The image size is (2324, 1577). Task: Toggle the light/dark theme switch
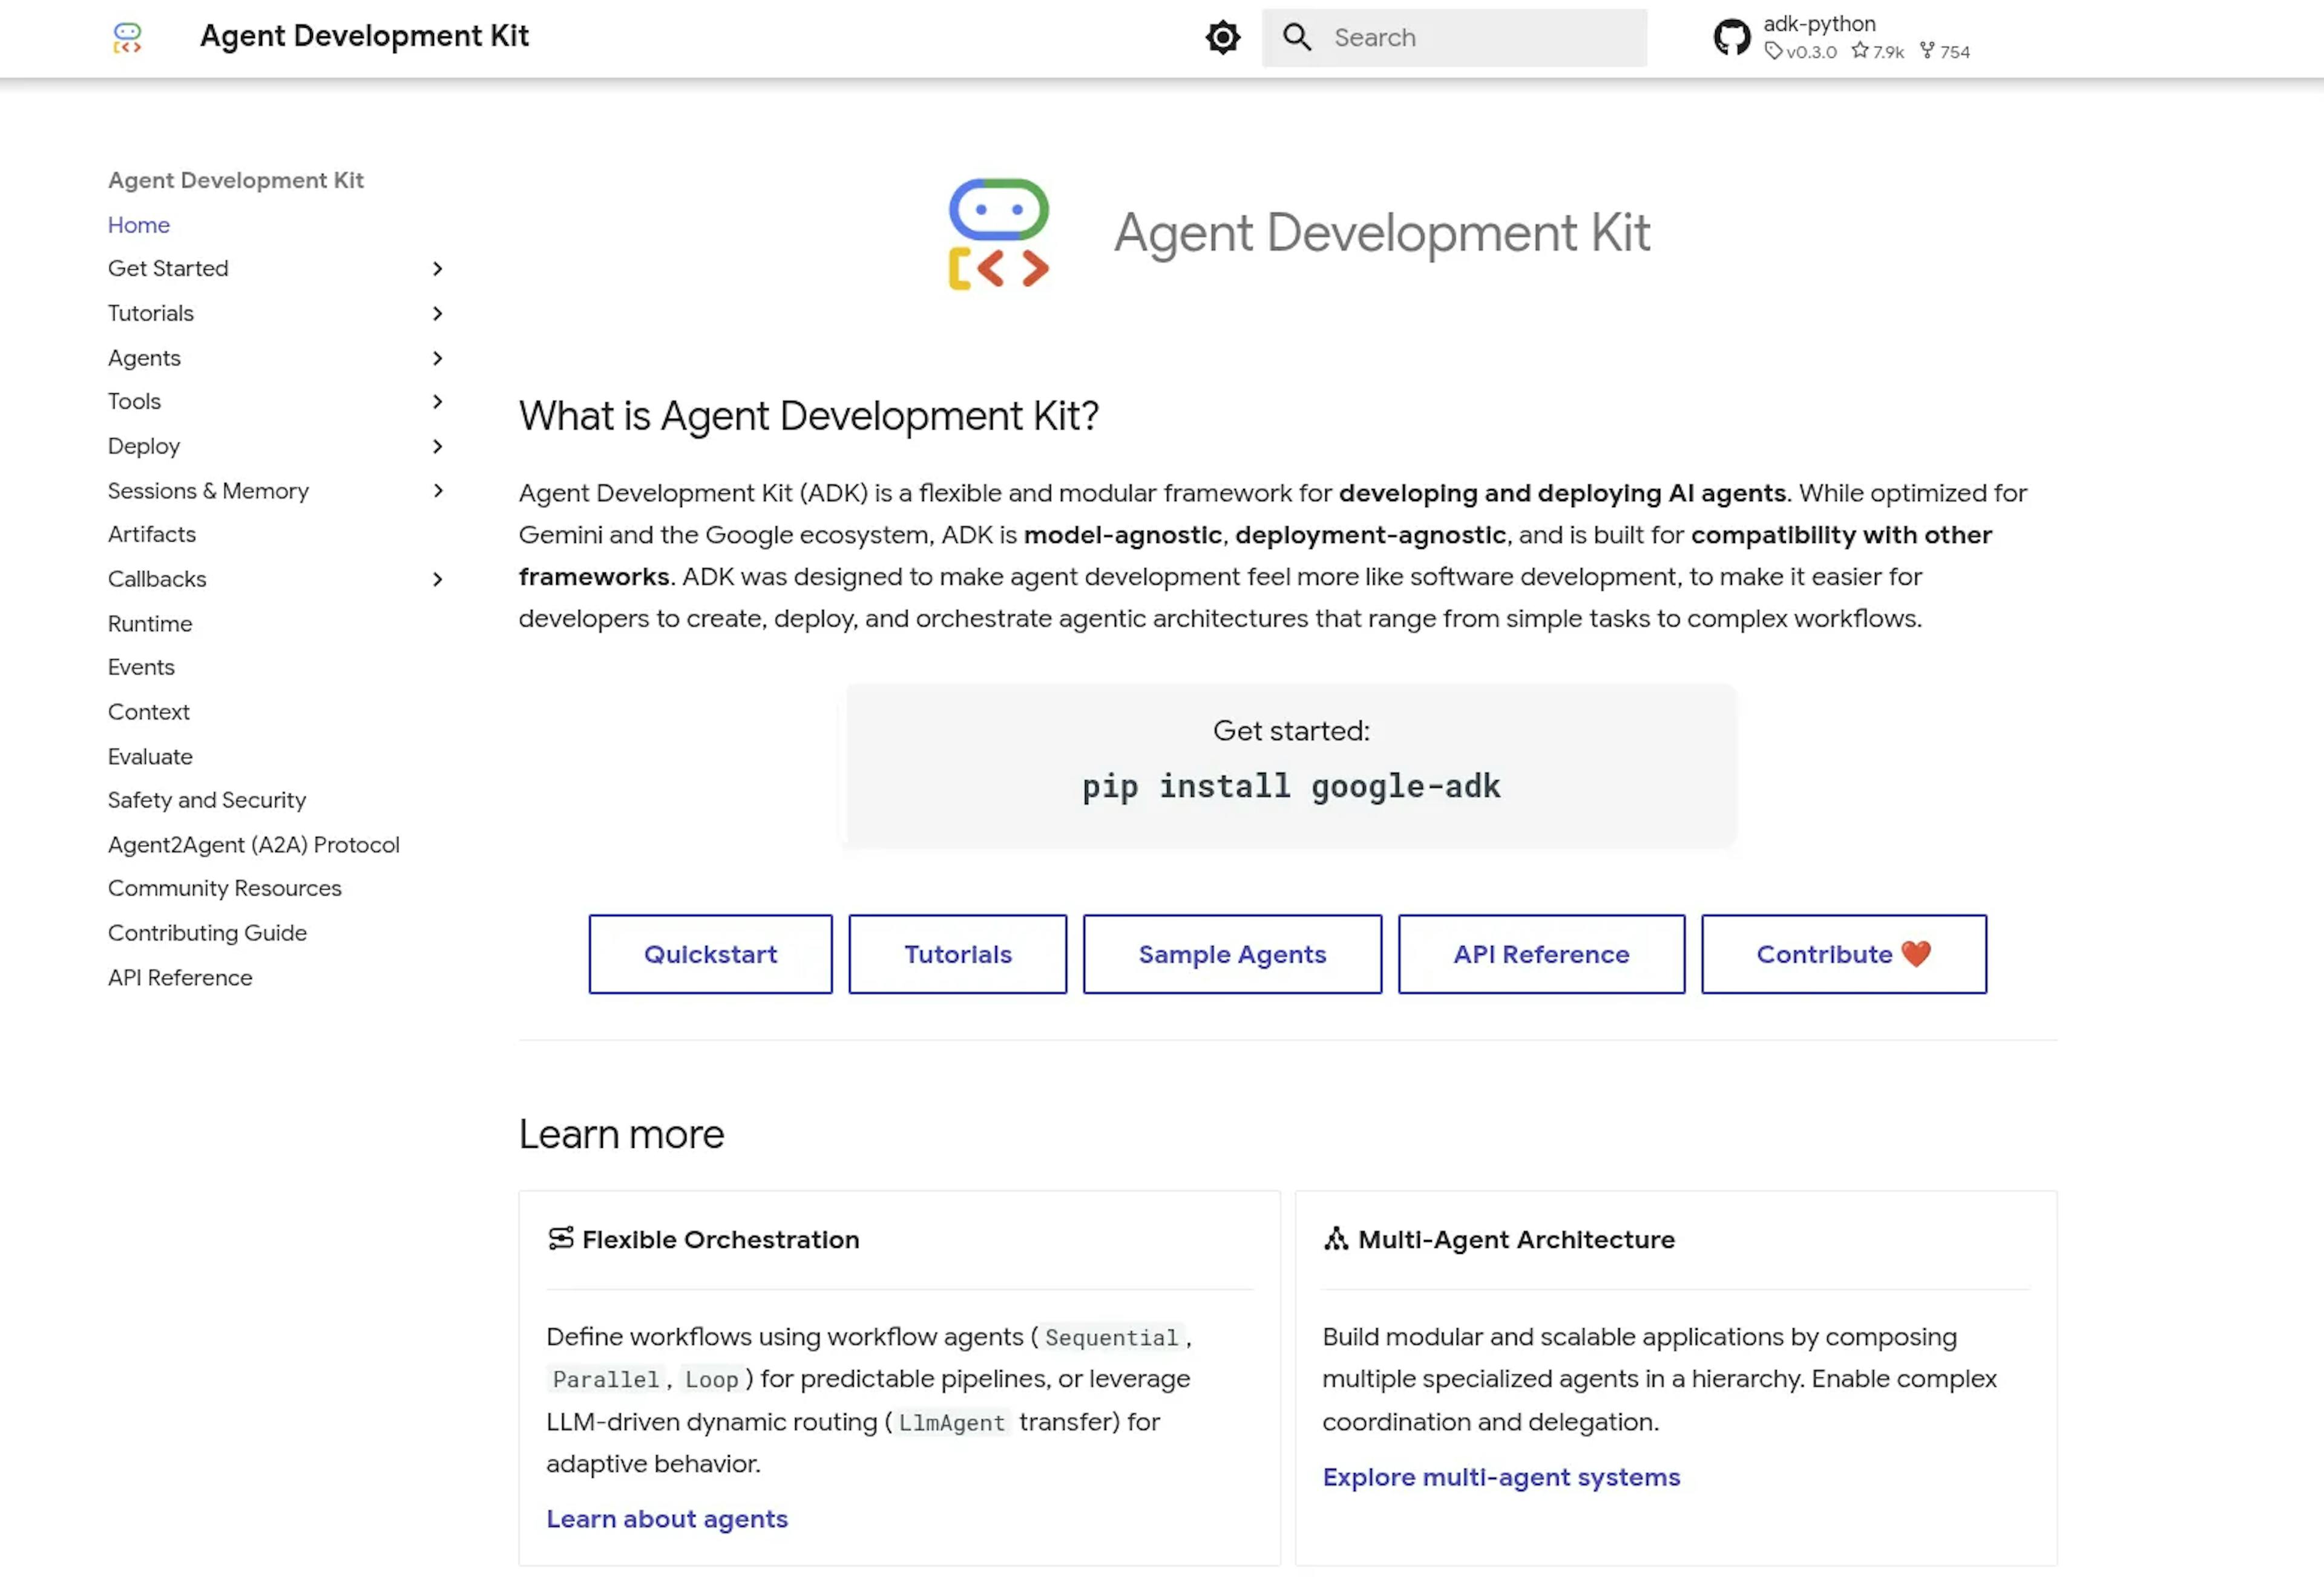[1222, 38]
